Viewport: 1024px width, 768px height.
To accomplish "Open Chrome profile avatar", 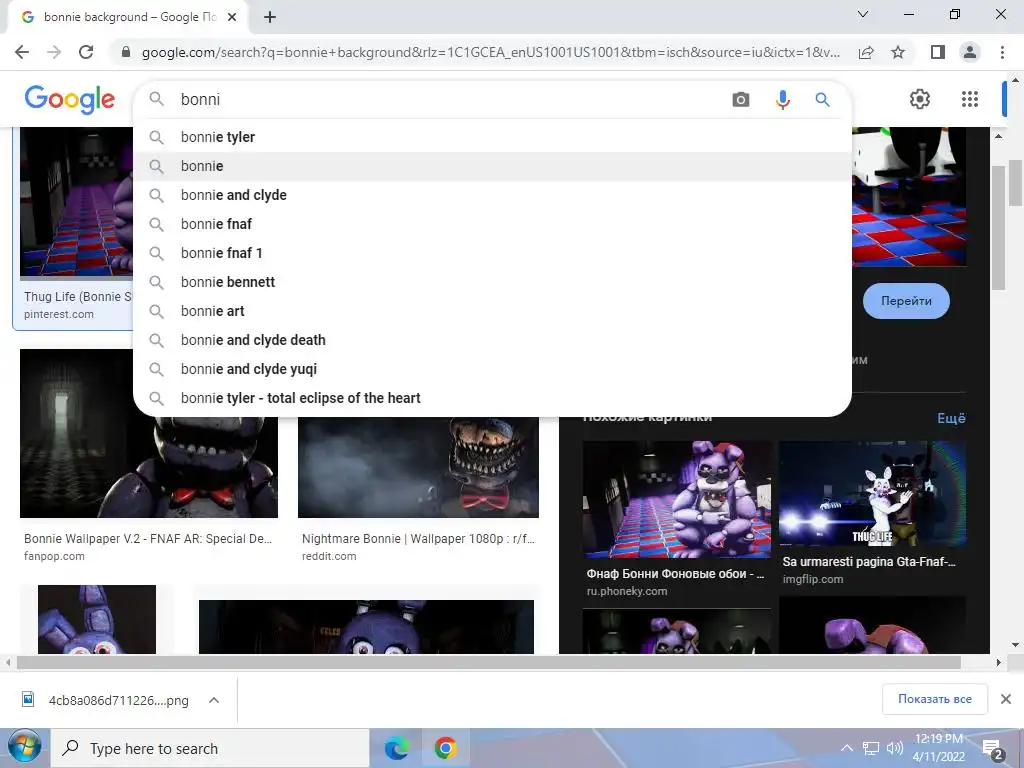I will pos(970,52).
